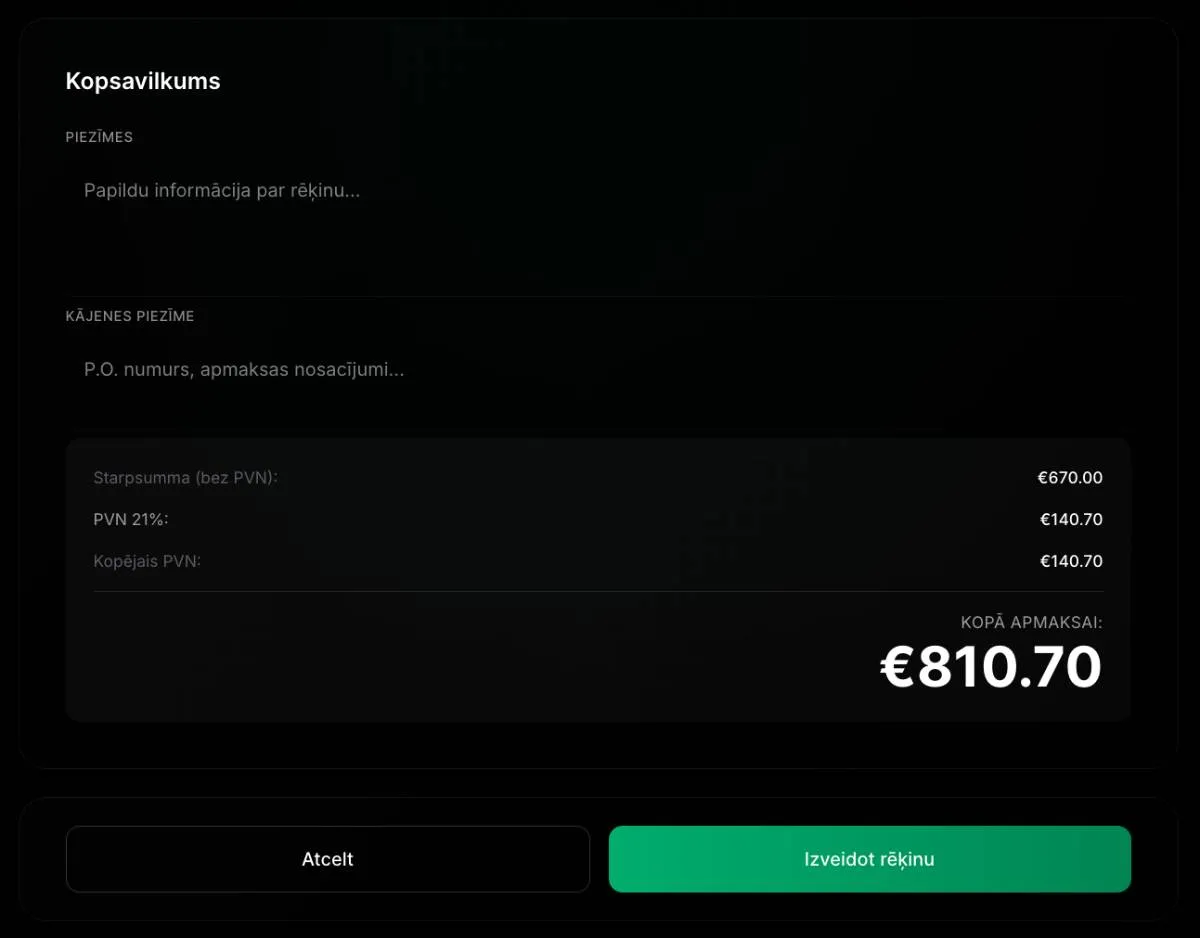The width and height of the screenshot is (1200, 938).
Task: Click the €810.70 grand total
Action: [990, 667]
